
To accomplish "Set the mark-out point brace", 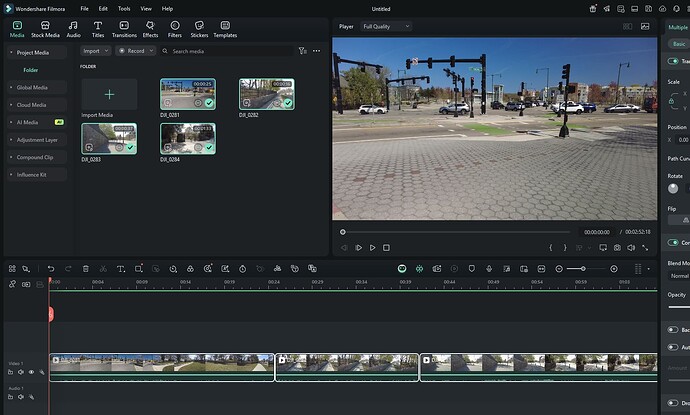I will point(565,248).
